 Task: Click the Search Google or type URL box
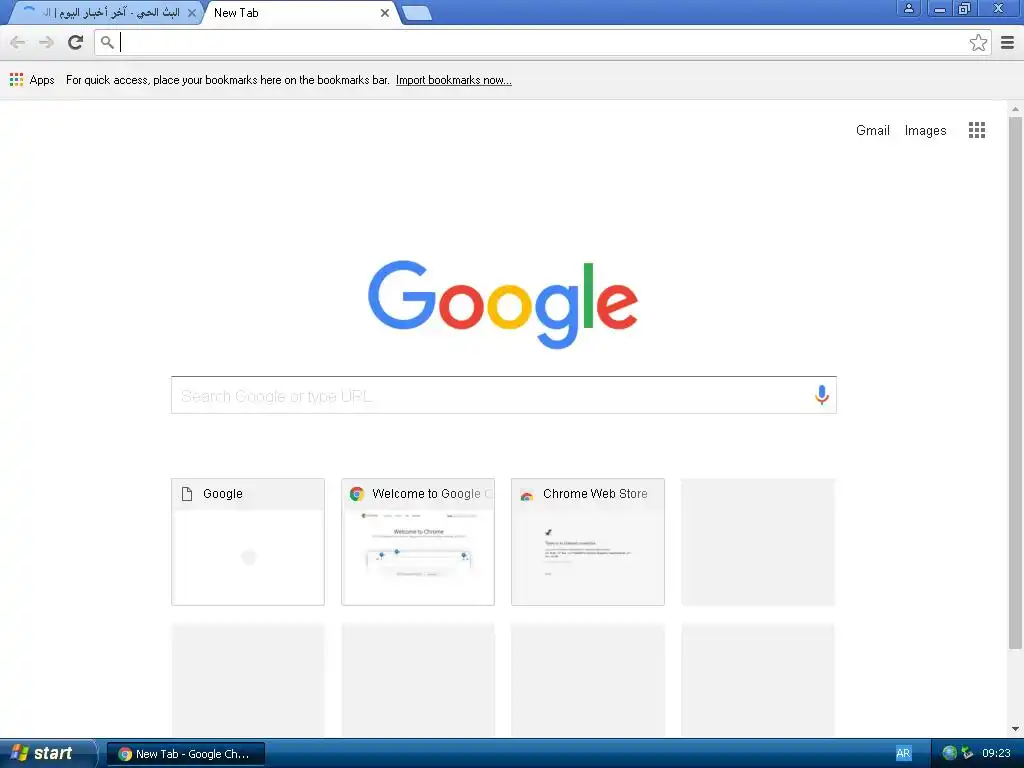tap(504, 395)
